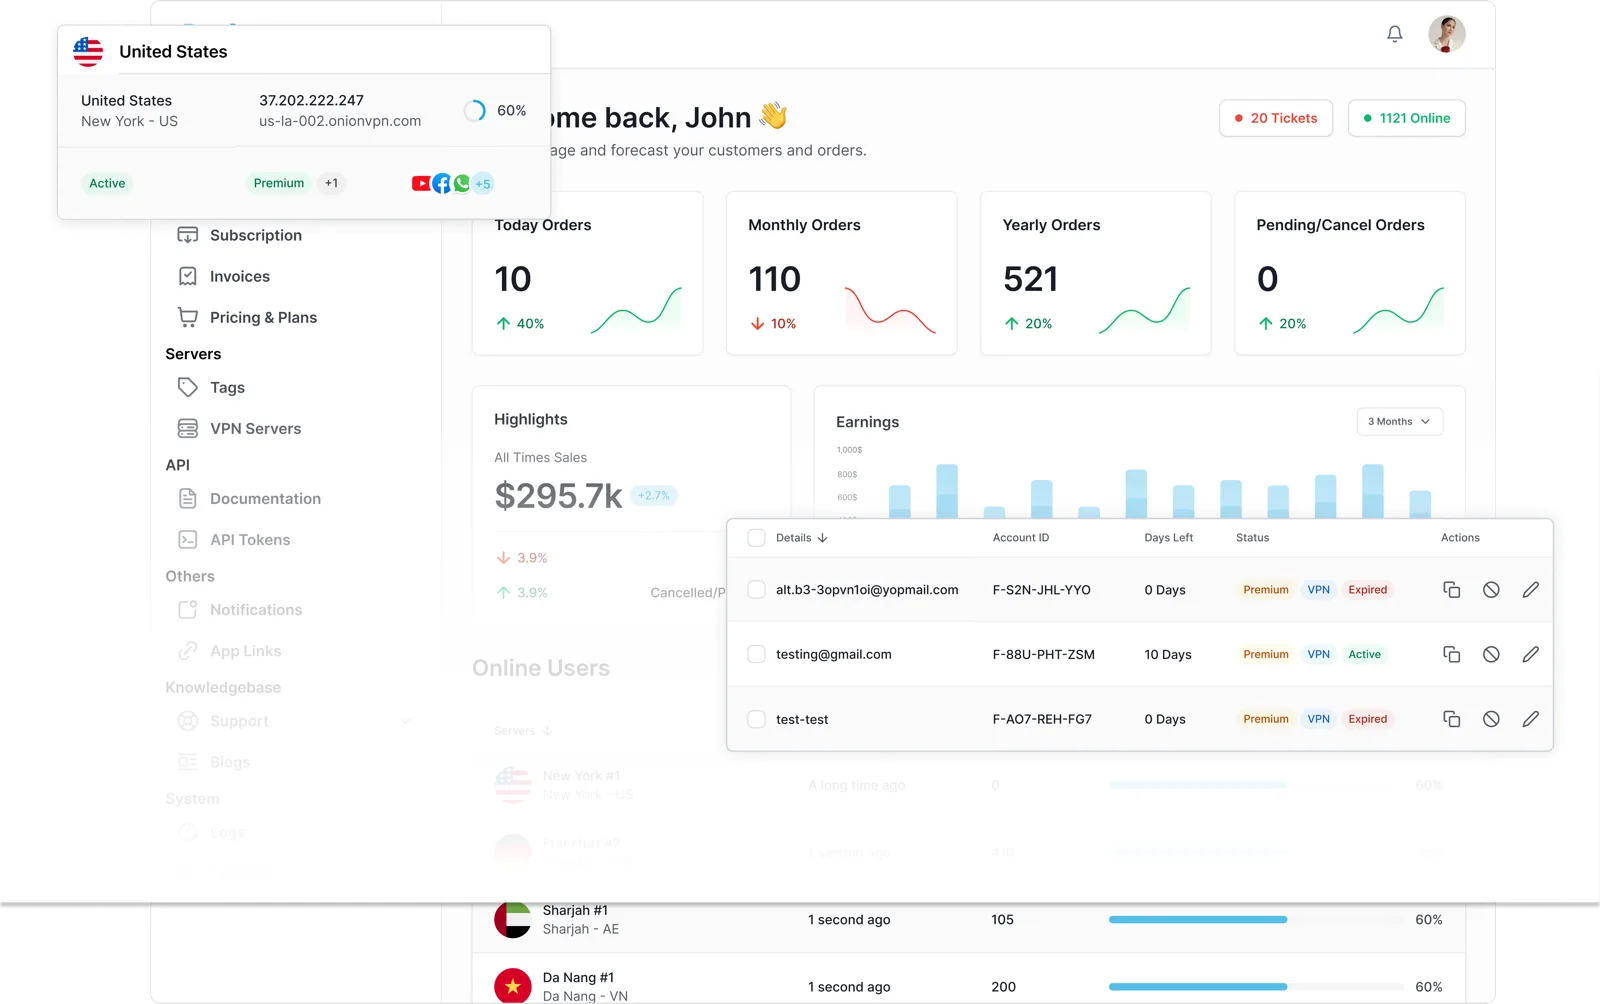Go to Pricing & Plans page
The height and width of the screenshot is (1004, 1600).
tap(263, 317)
